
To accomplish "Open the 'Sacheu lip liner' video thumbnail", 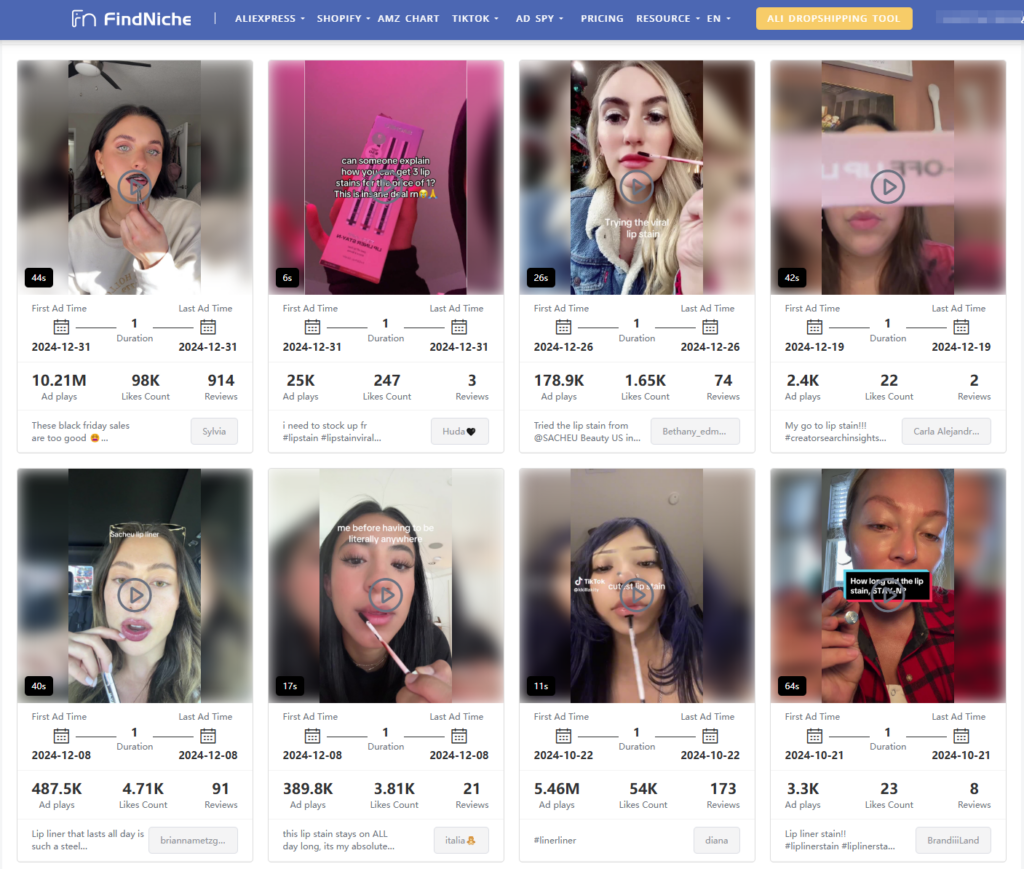I will [x=134, y=594].
